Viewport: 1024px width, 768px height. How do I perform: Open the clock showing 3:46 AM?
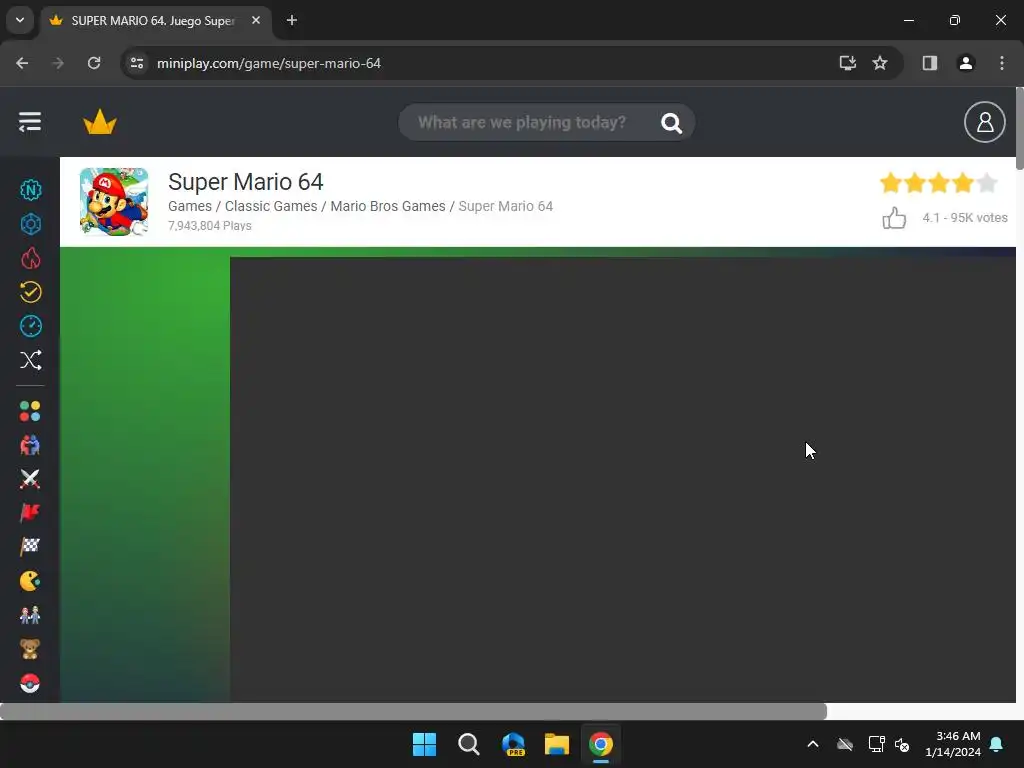(x=953, y=744)
